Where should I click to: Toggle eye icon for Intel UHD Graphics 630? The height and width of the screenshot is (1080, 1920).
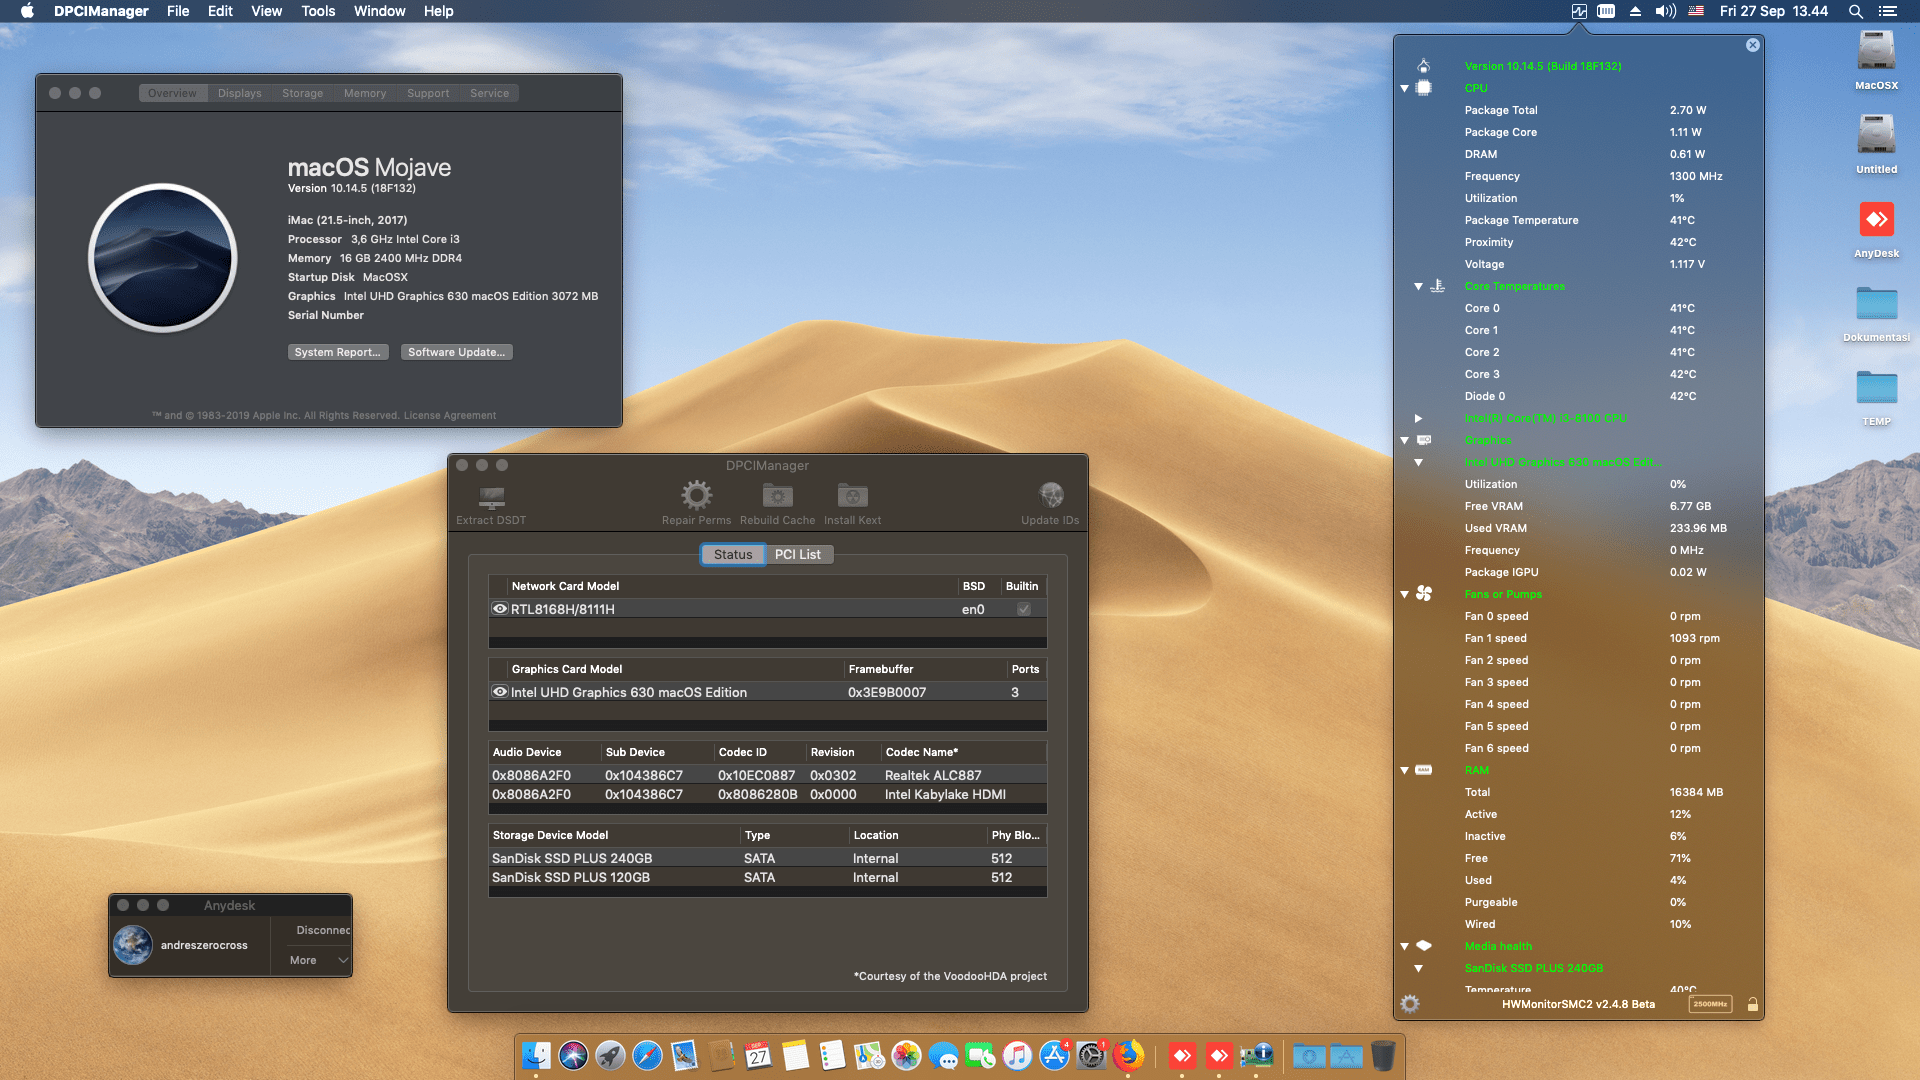500,692
